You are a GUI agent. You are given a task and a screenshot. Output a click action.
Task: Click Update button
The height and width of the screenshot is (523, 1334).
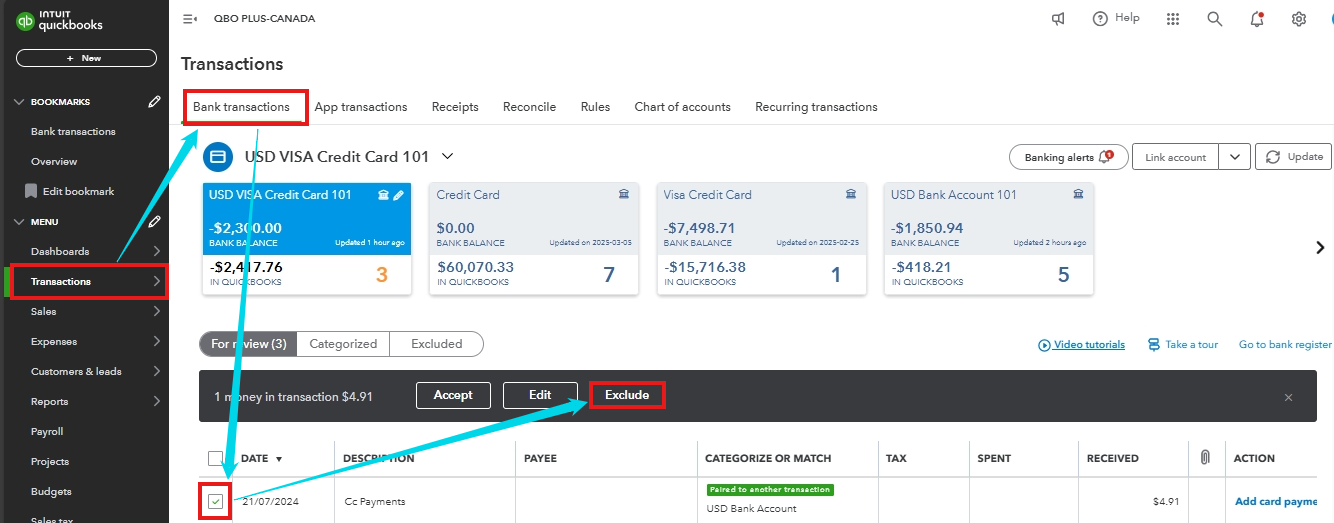click(x=1294, y=157)
